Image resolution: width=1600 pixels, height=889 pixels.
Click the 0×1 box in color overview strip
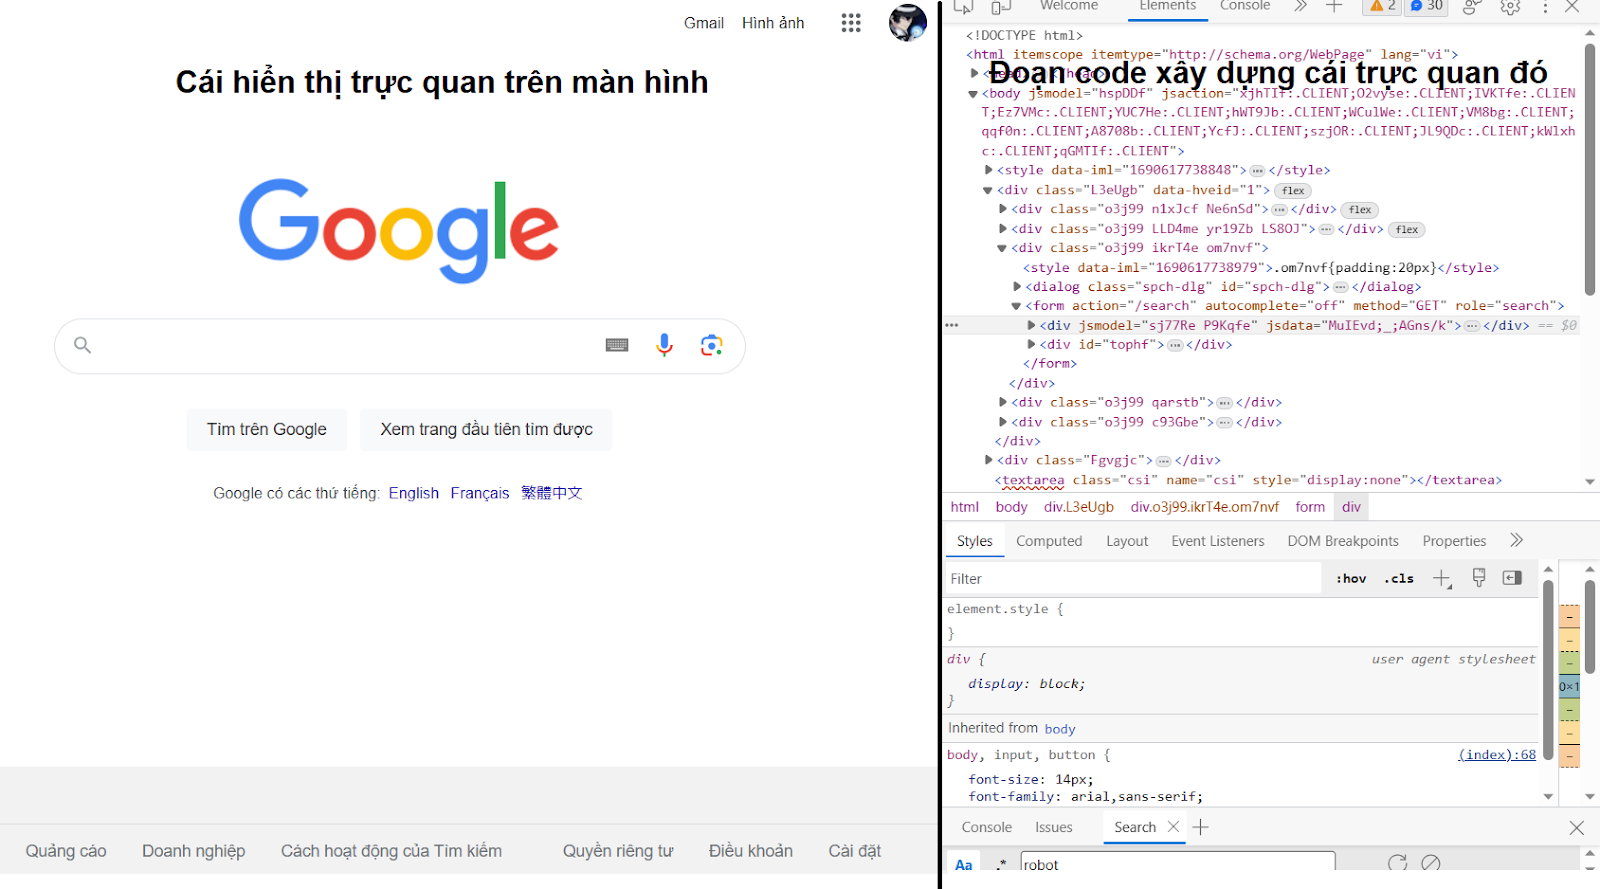(1570, 686)
